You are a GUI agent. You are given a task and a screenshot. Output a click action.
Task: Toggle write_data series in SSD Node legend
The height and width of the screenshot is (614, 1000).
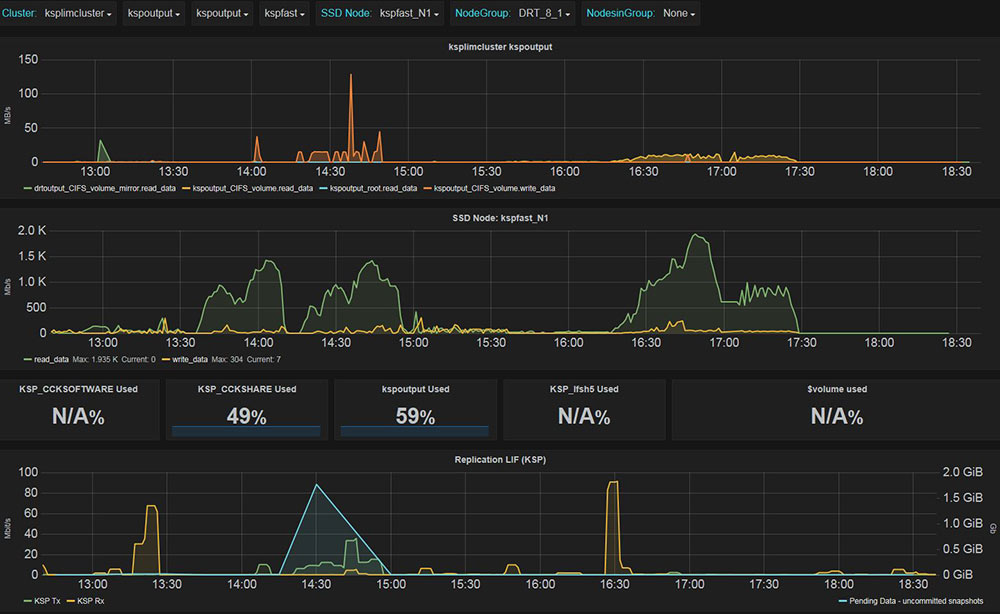tap(185, 360)
